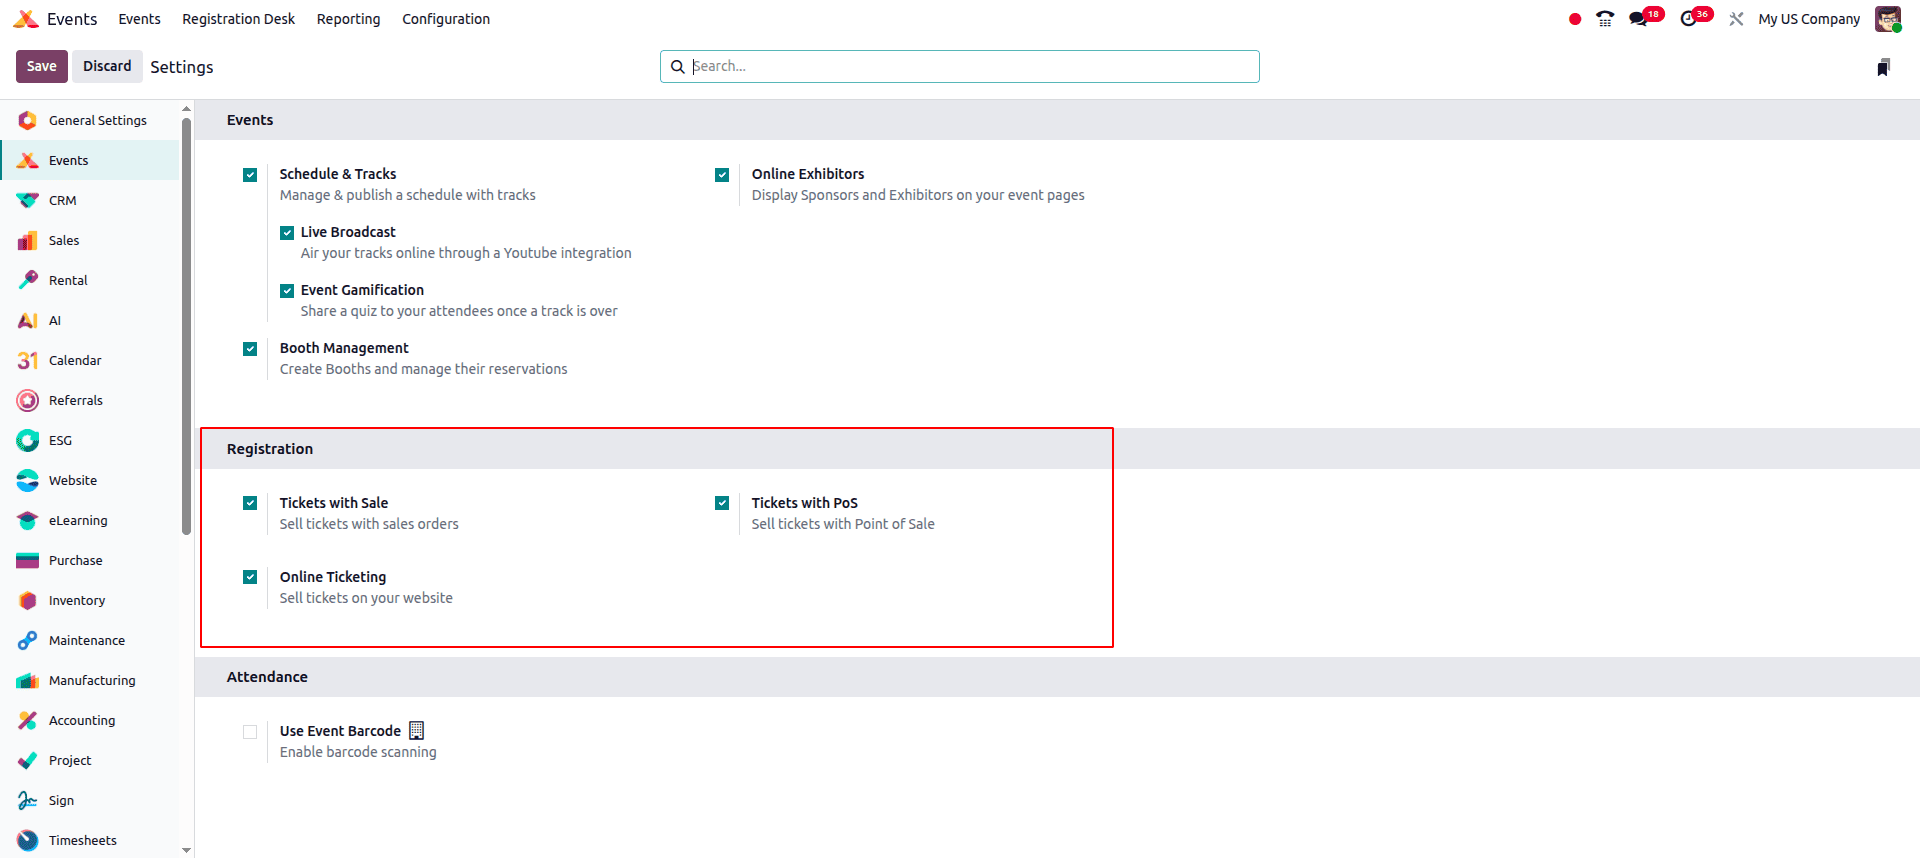Viewport: 1920px width, 858px height.
Task: Click the Save button
Action: (x=42, y=66)
